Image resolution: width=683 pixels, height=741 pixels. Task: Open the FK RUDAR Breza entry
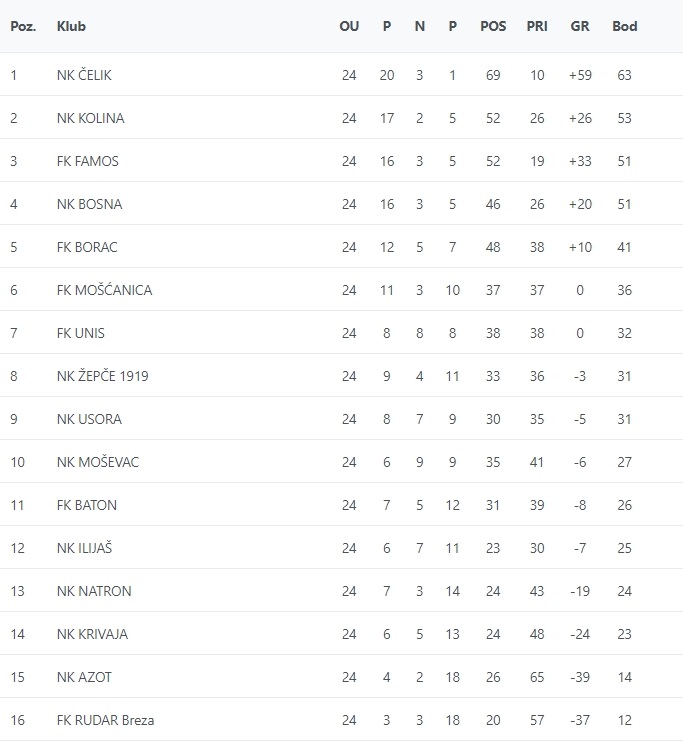point(106,720)
